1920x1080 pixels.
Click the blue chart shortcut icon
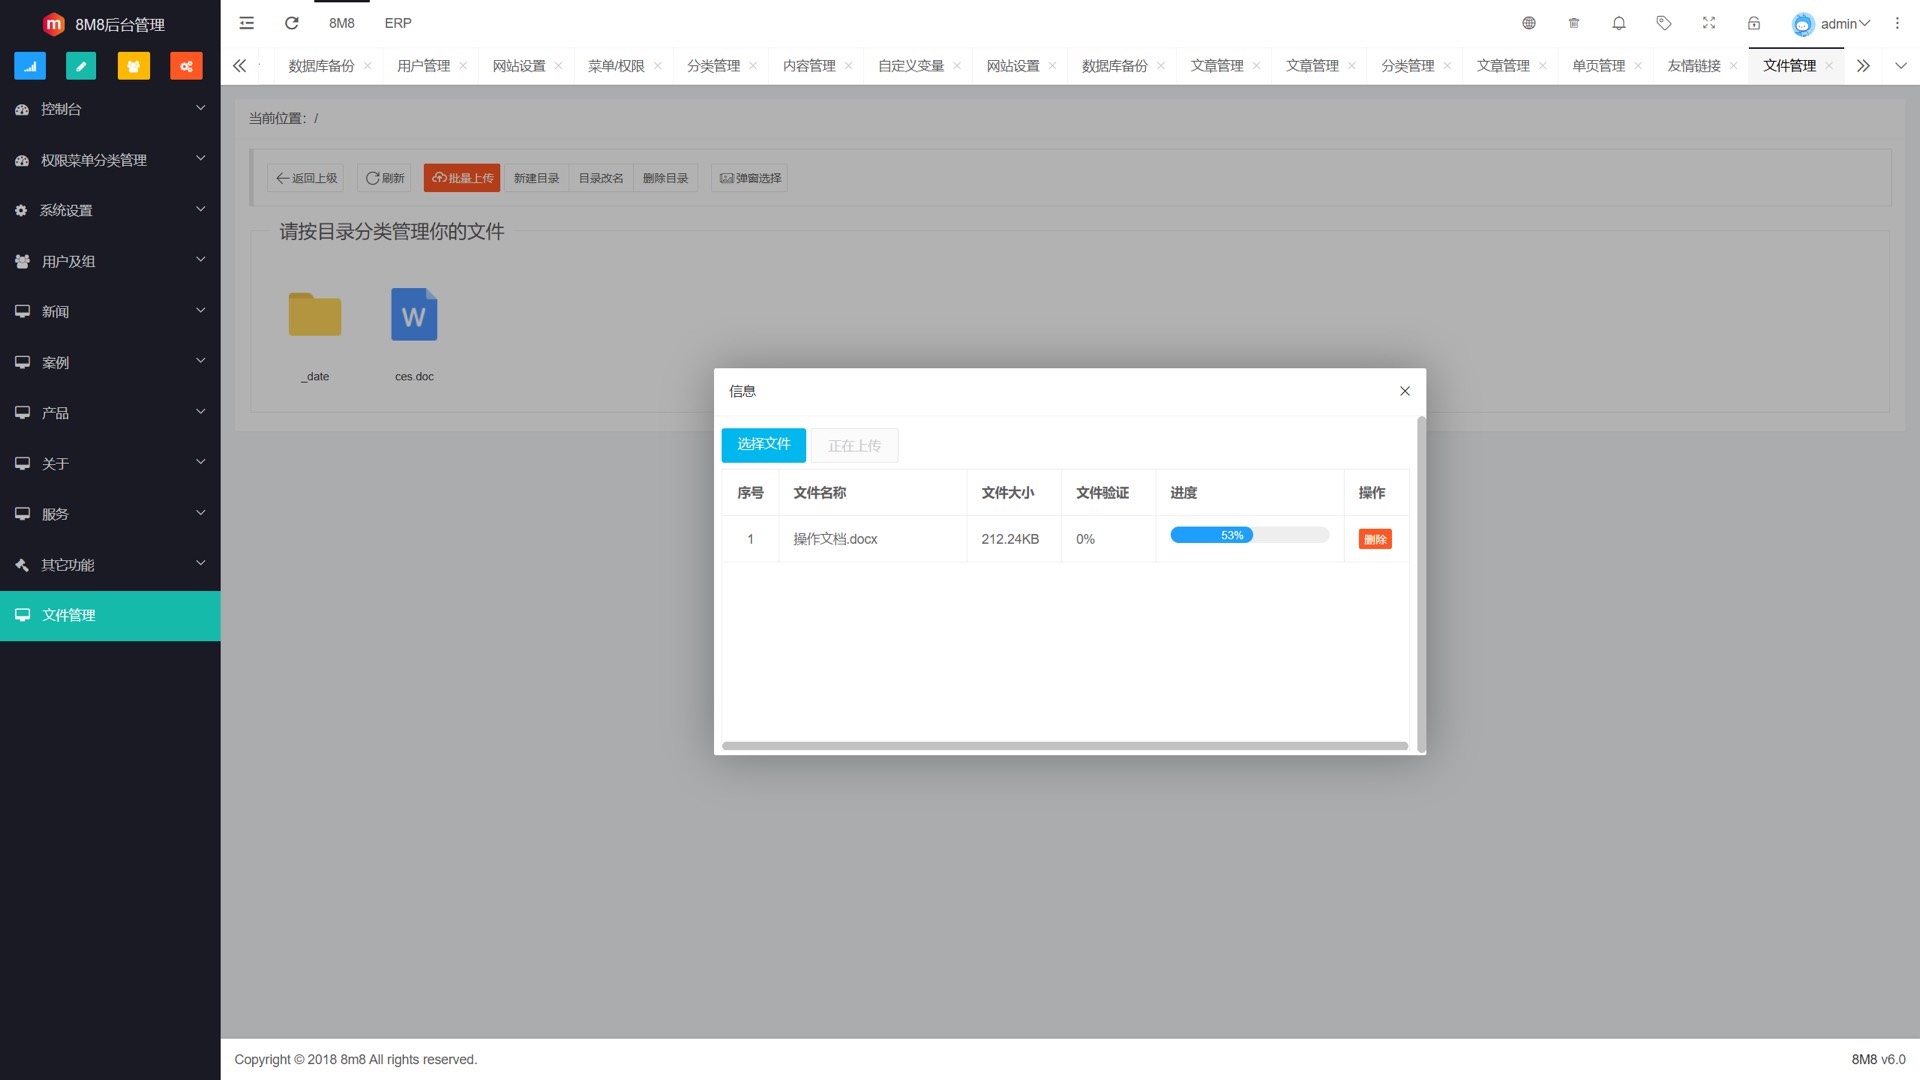30,66
